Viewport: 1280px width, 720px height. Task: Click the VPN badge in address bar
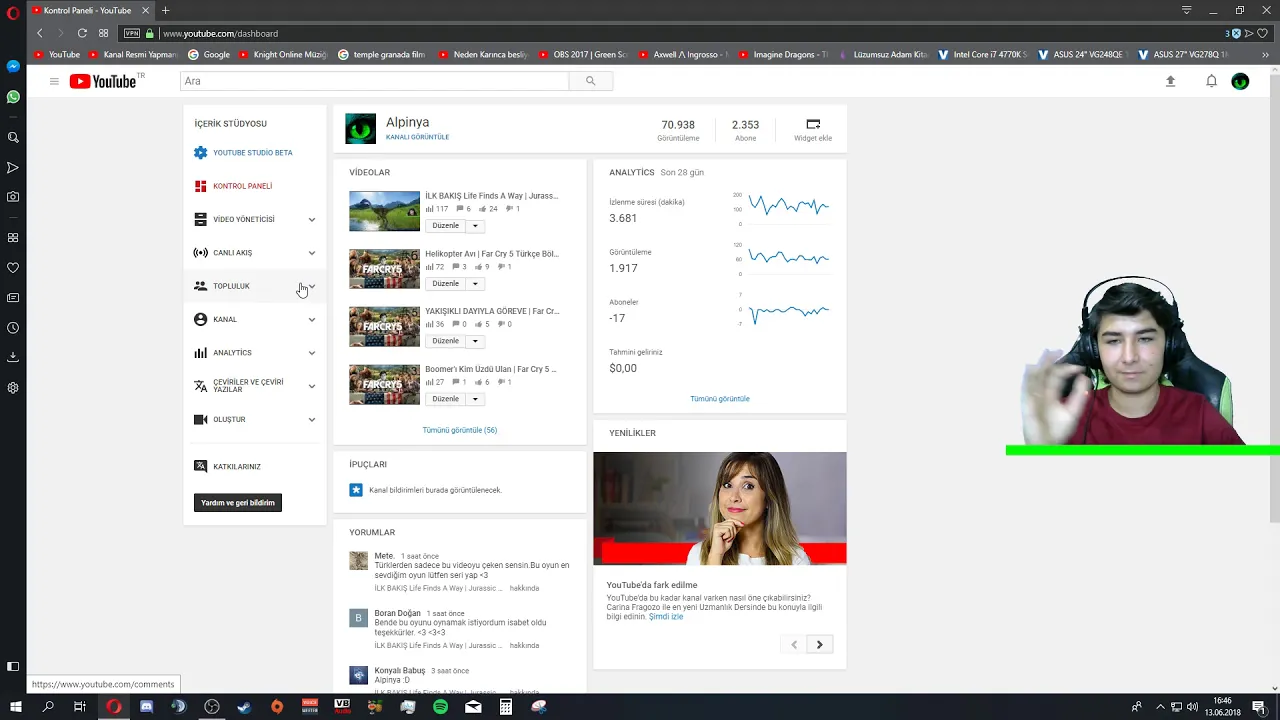click(x=132, y=33)
